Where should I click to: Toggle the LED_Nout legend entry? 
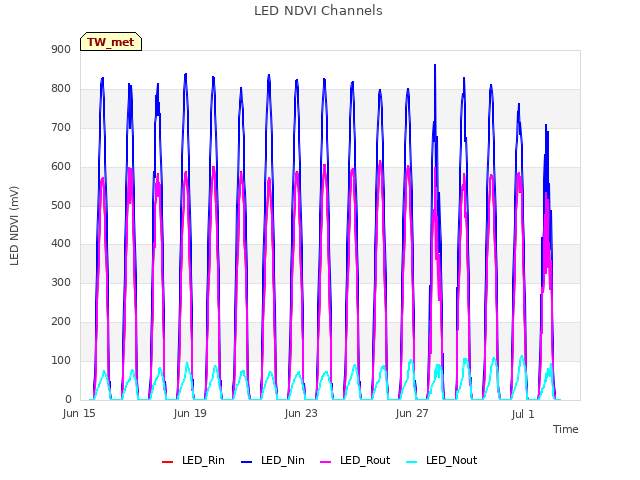point(442,460)
